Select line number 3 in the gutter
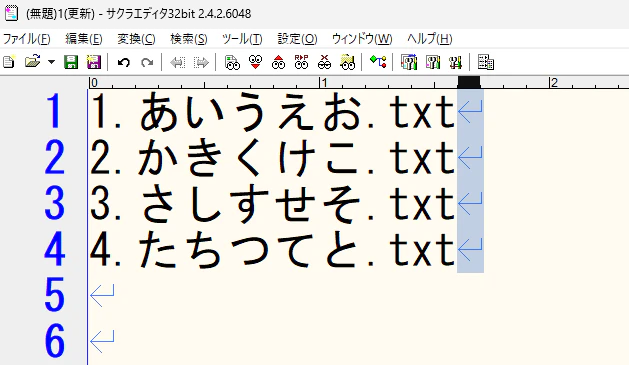629x365 pixels. [x=54, y=203]
